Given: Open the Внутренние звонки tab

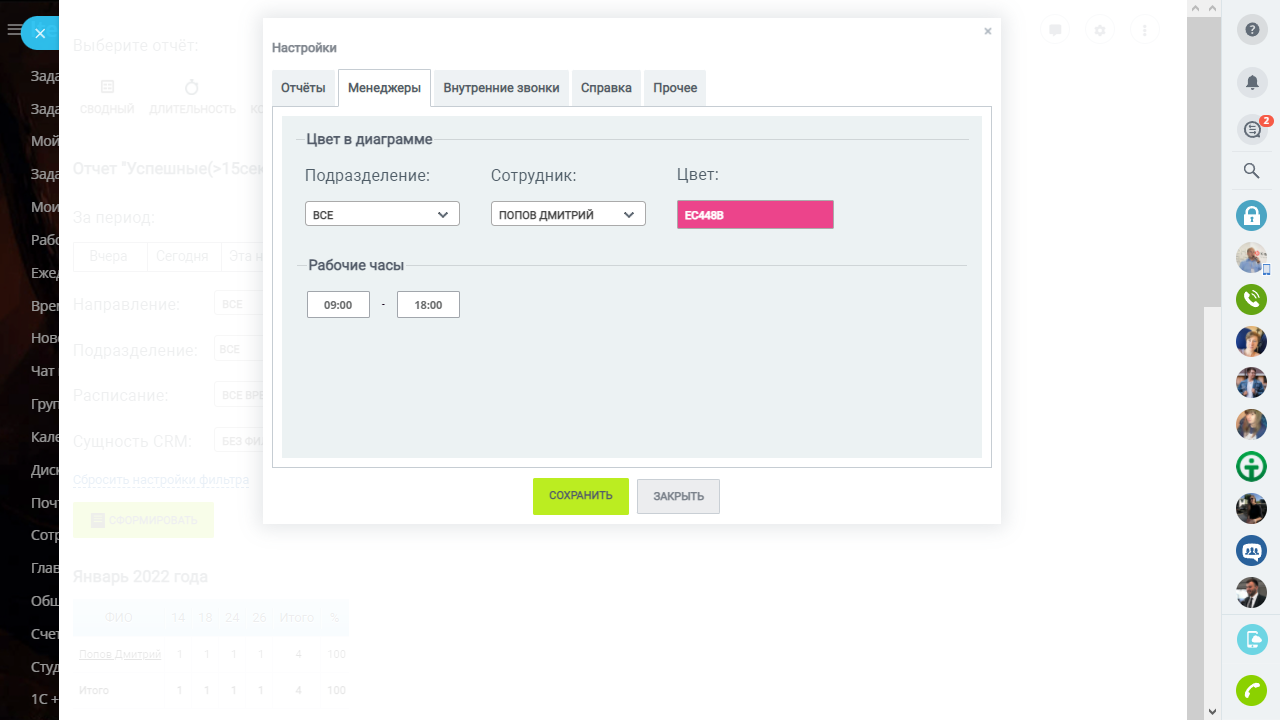Looking at the screenshot, I should click(x=501, y=88).
